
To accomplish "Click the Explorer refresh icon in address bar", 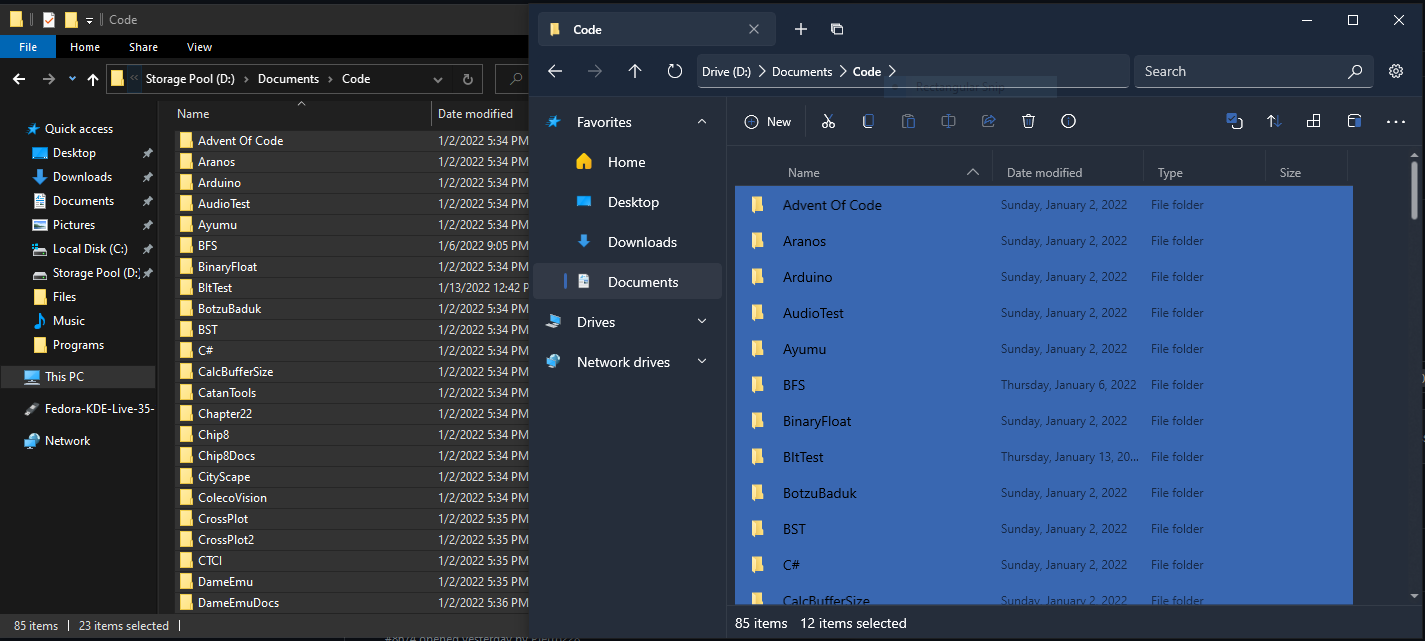I will 467,79.
